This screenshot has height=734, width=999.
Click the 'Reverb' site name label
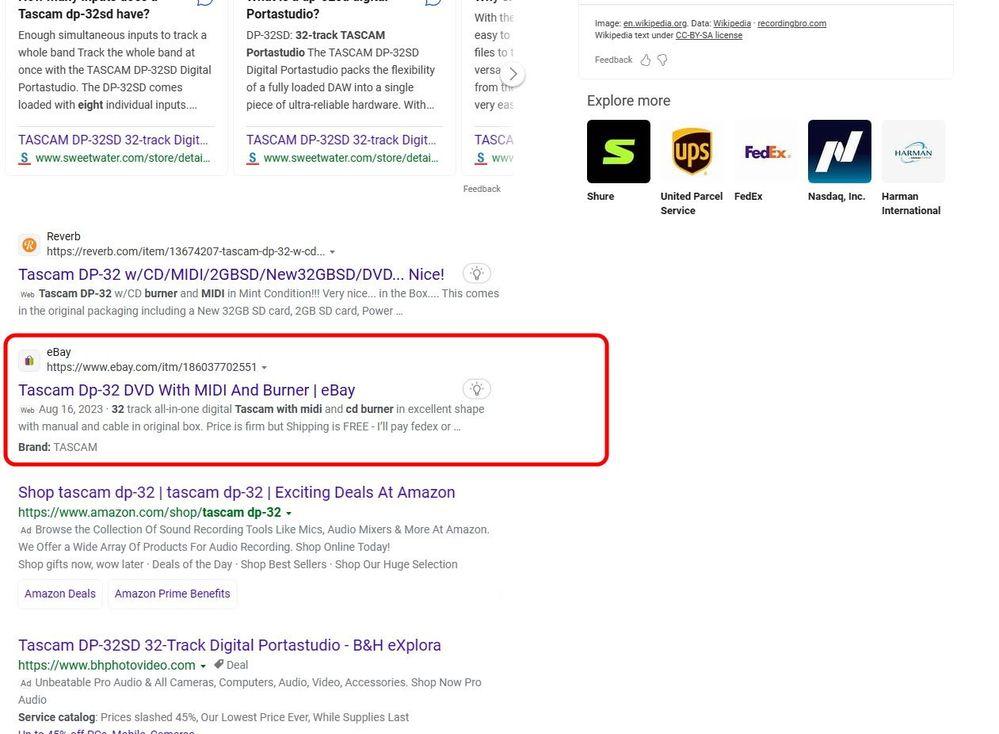pyautogui.click(x=63, y=236)
